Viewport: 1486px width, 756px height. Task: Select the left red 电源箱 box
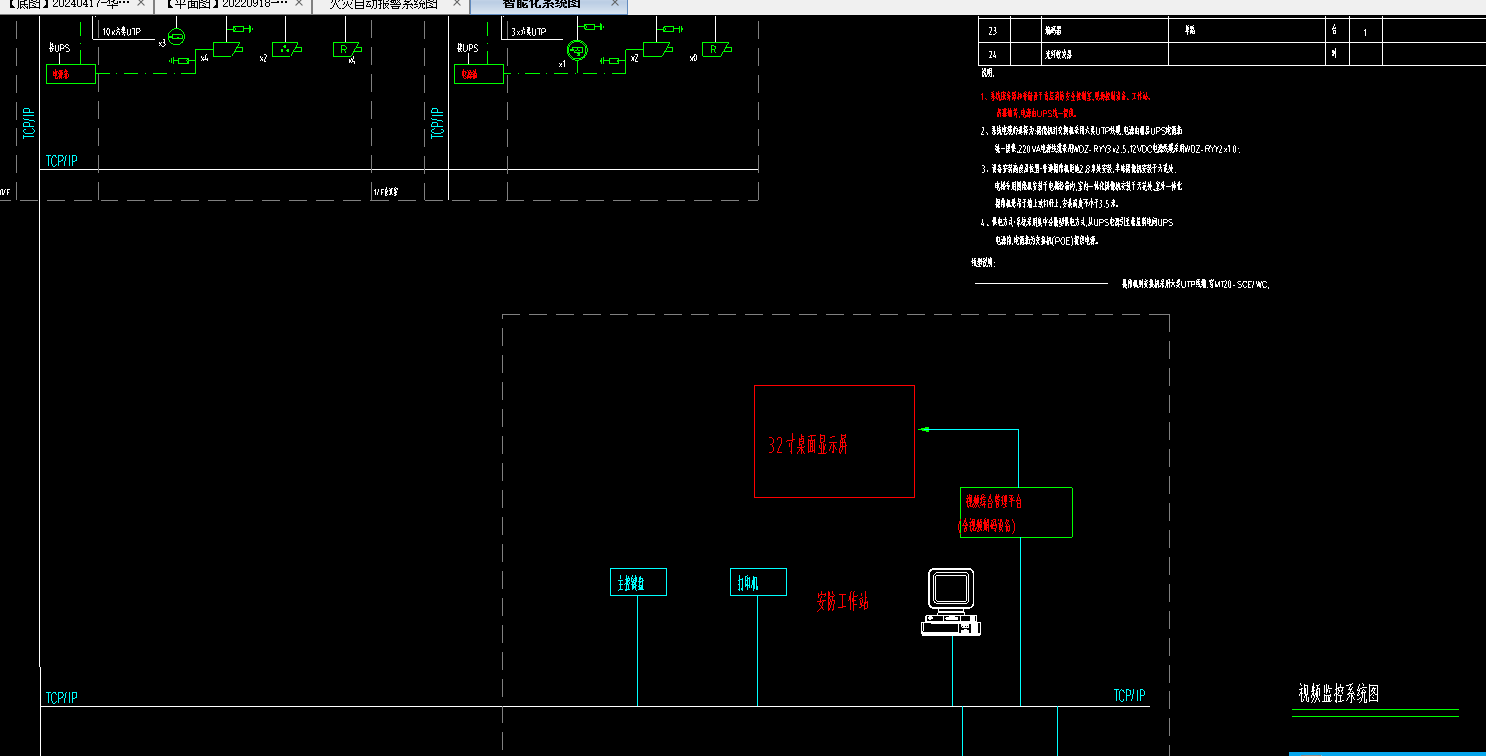click(71, 74)
